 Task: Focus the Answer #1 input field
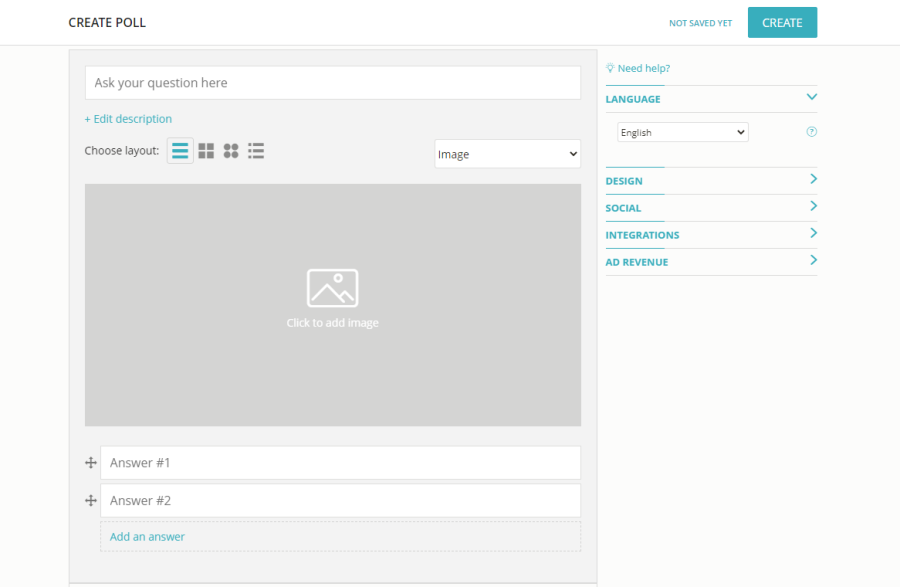coord(340,462)
